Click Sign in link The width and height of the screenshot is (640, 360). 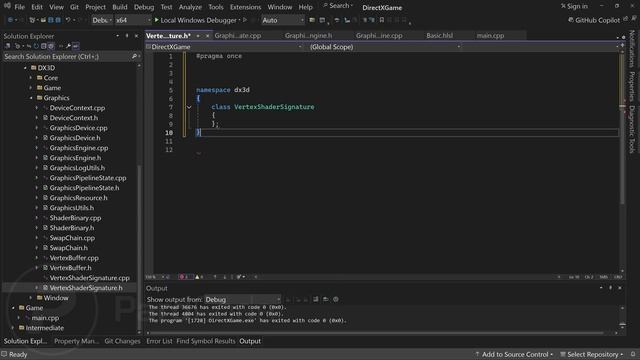point(574,6)
